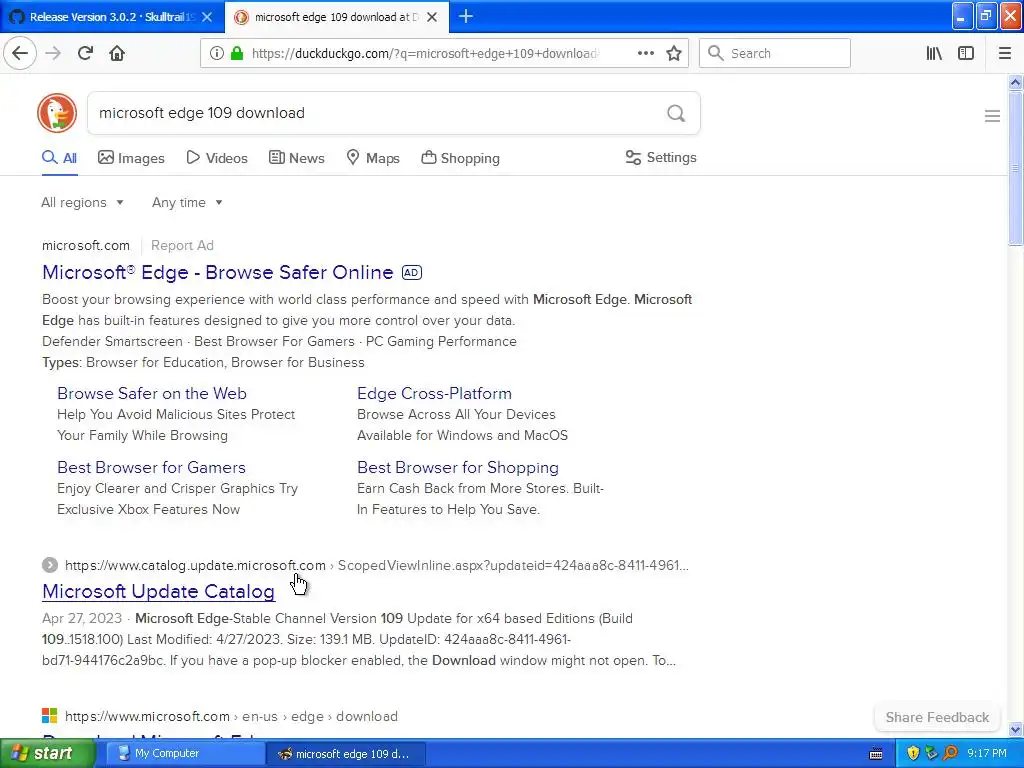Close the Release Version 3.0.2 tab
1024x768 pixels.
(207, 17)
